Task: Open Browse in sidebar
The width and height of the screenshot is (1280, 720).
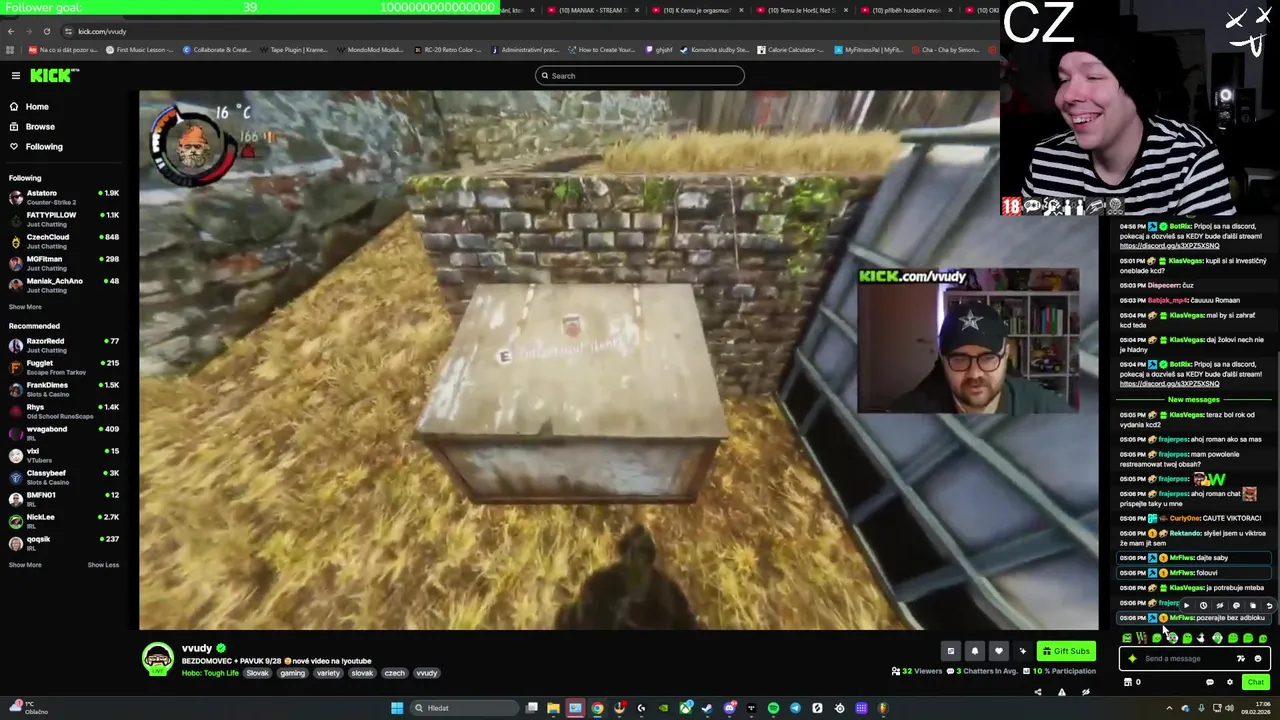Action: (40, 127)
